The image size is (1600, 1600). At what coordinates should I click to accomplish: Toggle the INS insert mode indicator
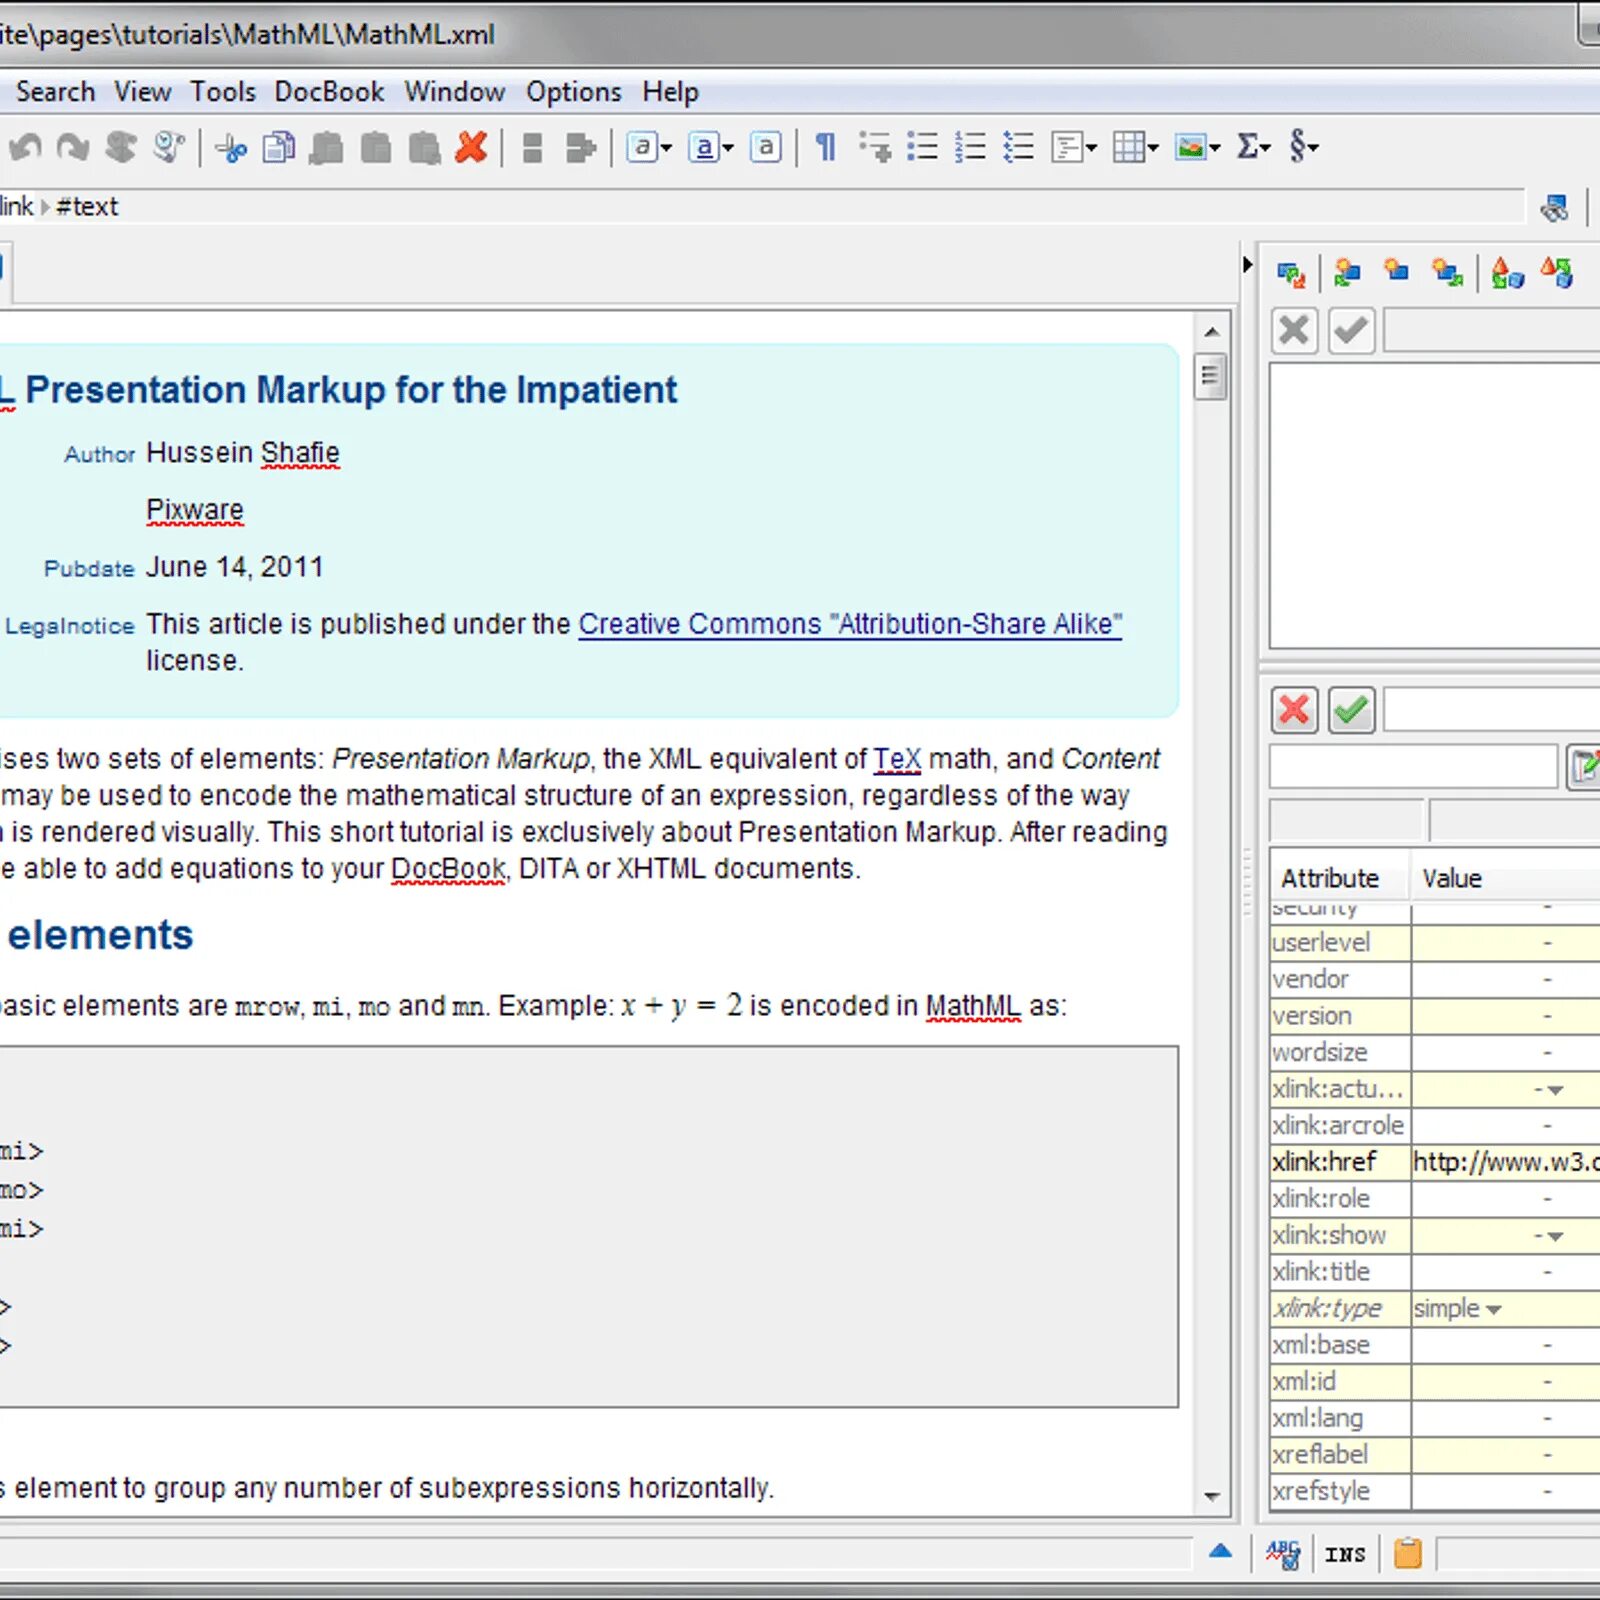(x=1345, y=1554)
